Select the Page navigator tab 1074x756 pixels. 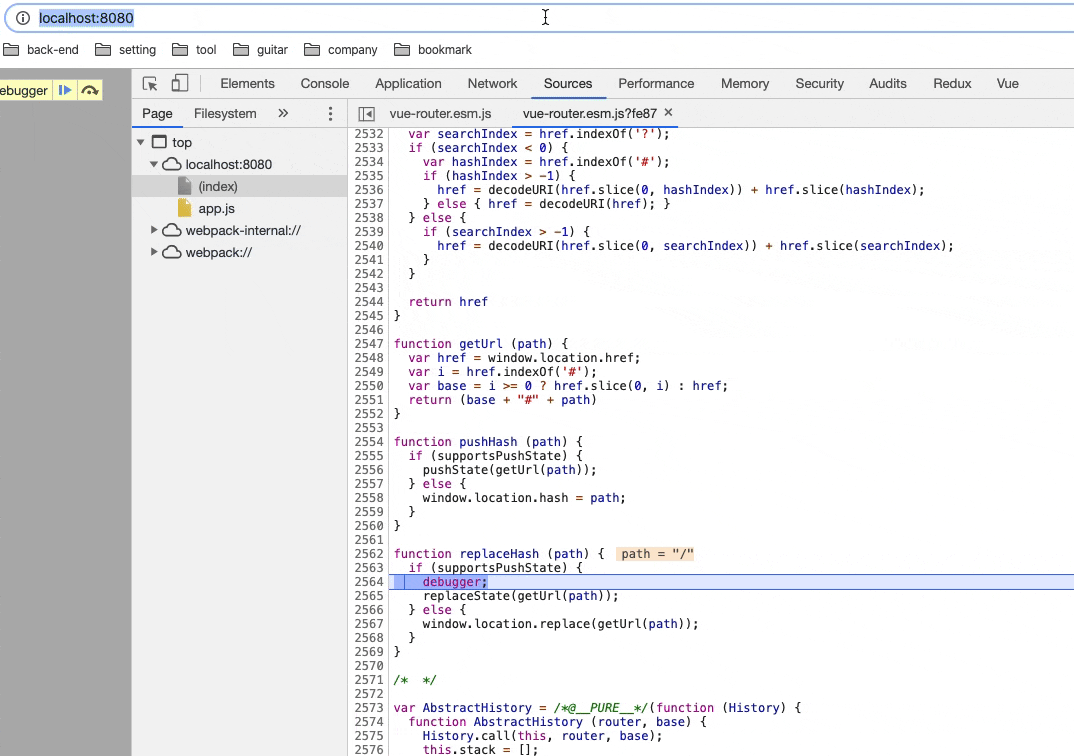pos(158,114)
